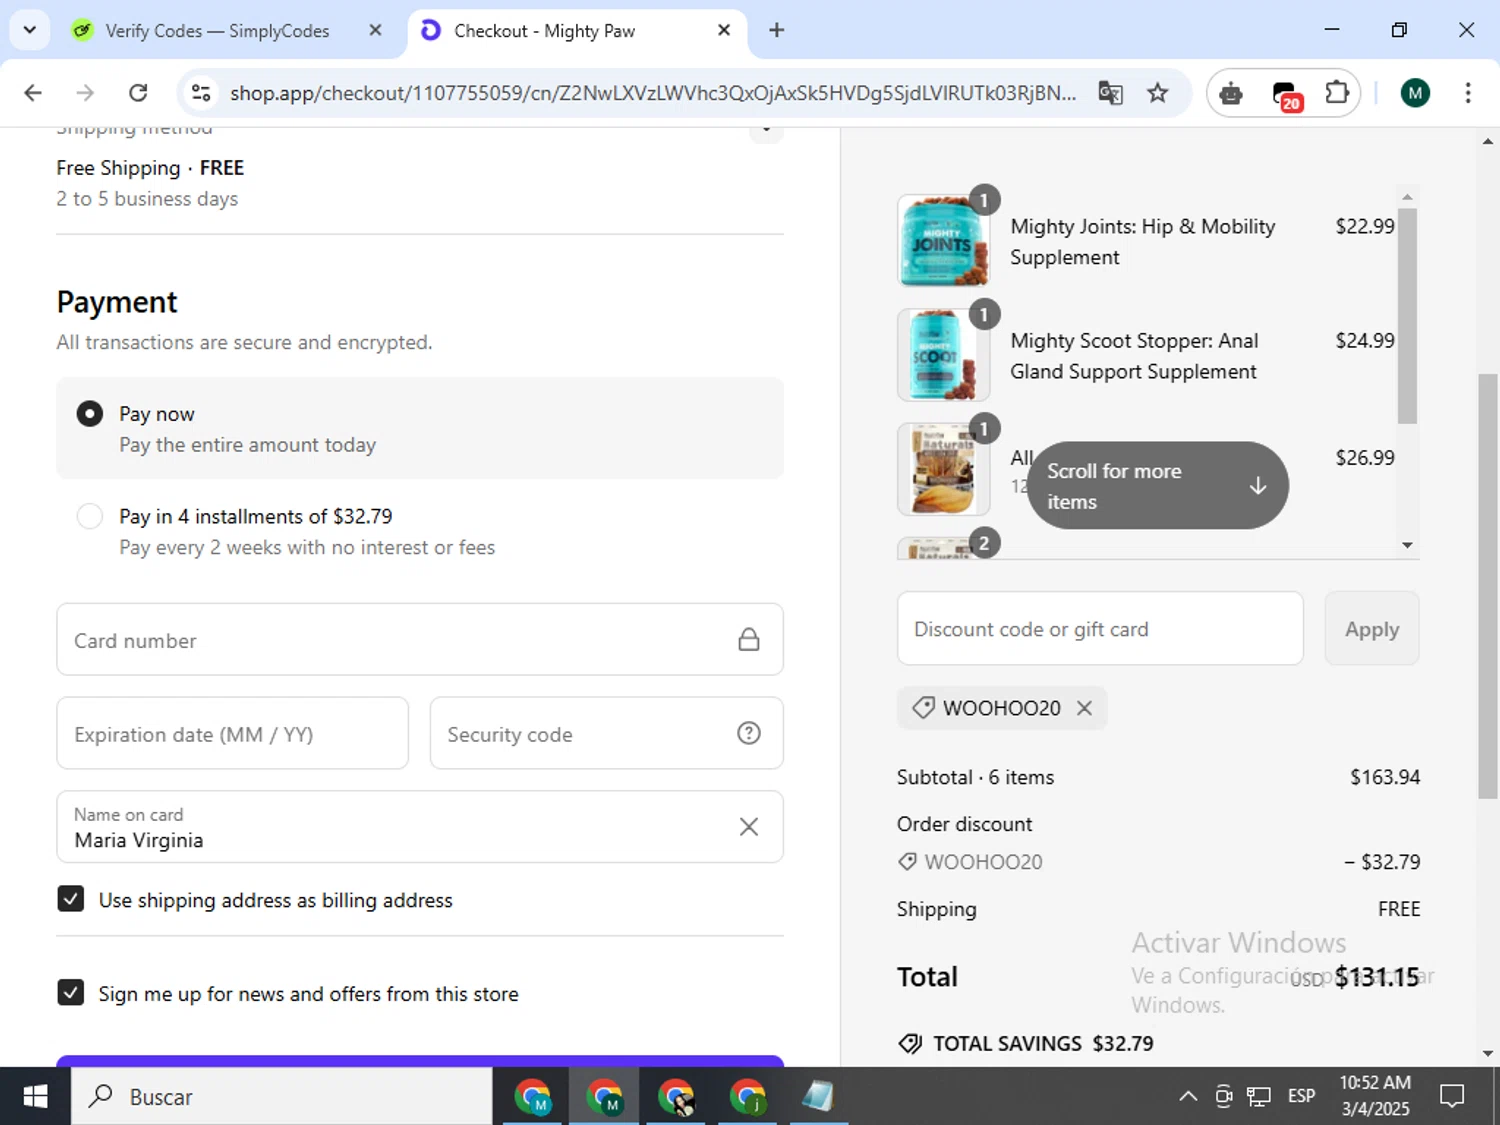Open the fourth Chrome taskbar icon
The image size is (1500, 1125).
pyautogui.click(x=748, y=1097)
